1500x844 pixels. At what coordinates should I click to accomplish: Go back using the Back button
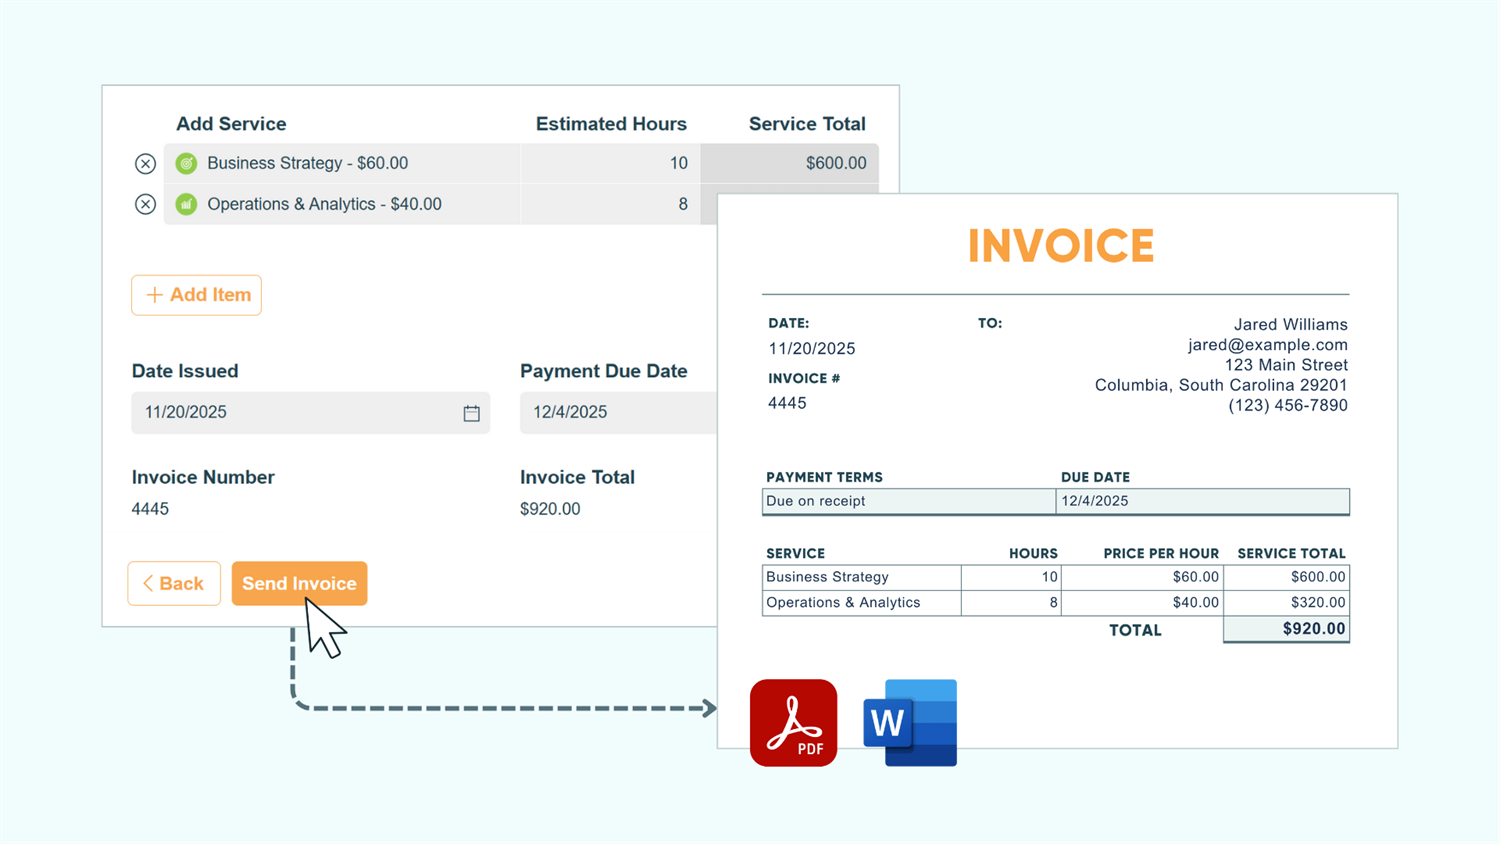[x=174, y=583]
